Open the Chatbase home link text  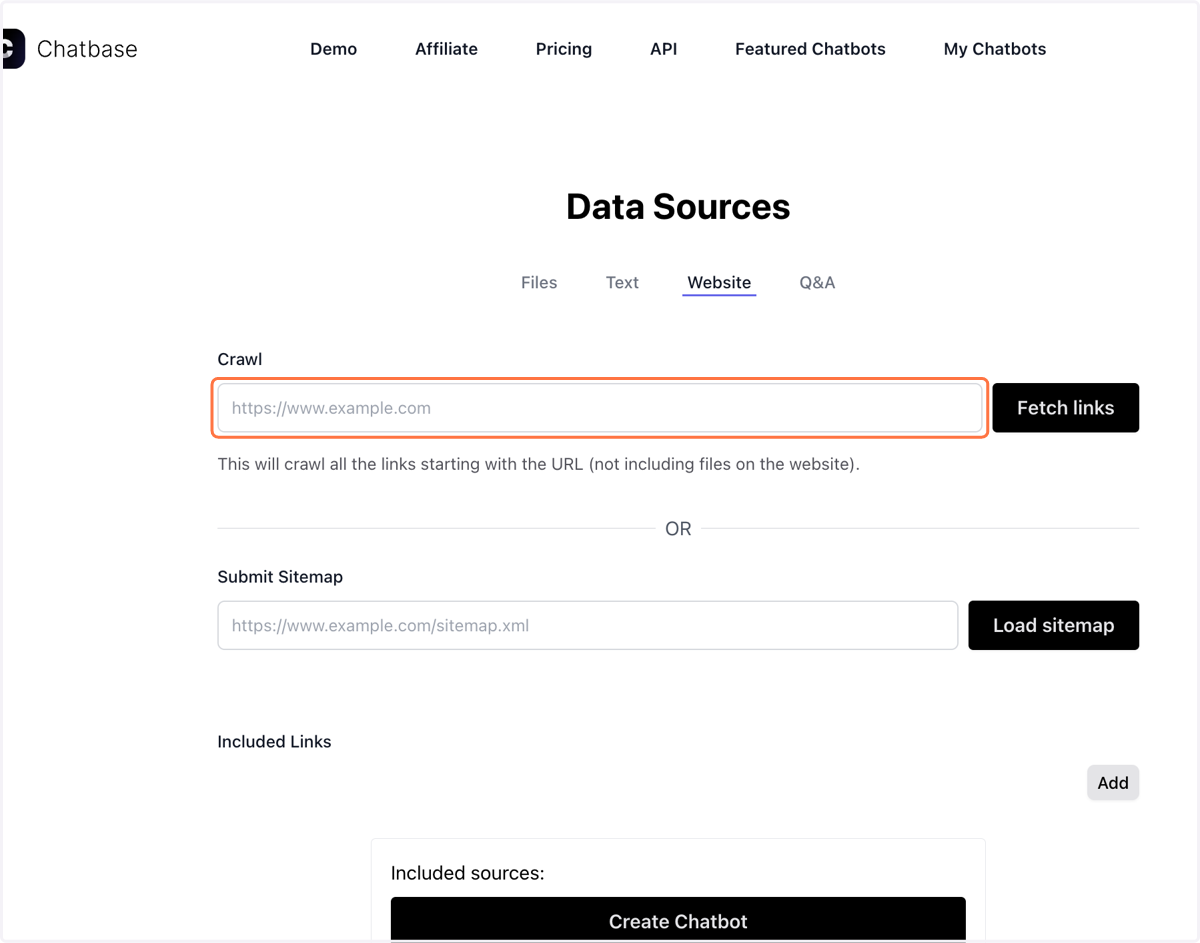[x=87, y=49]
